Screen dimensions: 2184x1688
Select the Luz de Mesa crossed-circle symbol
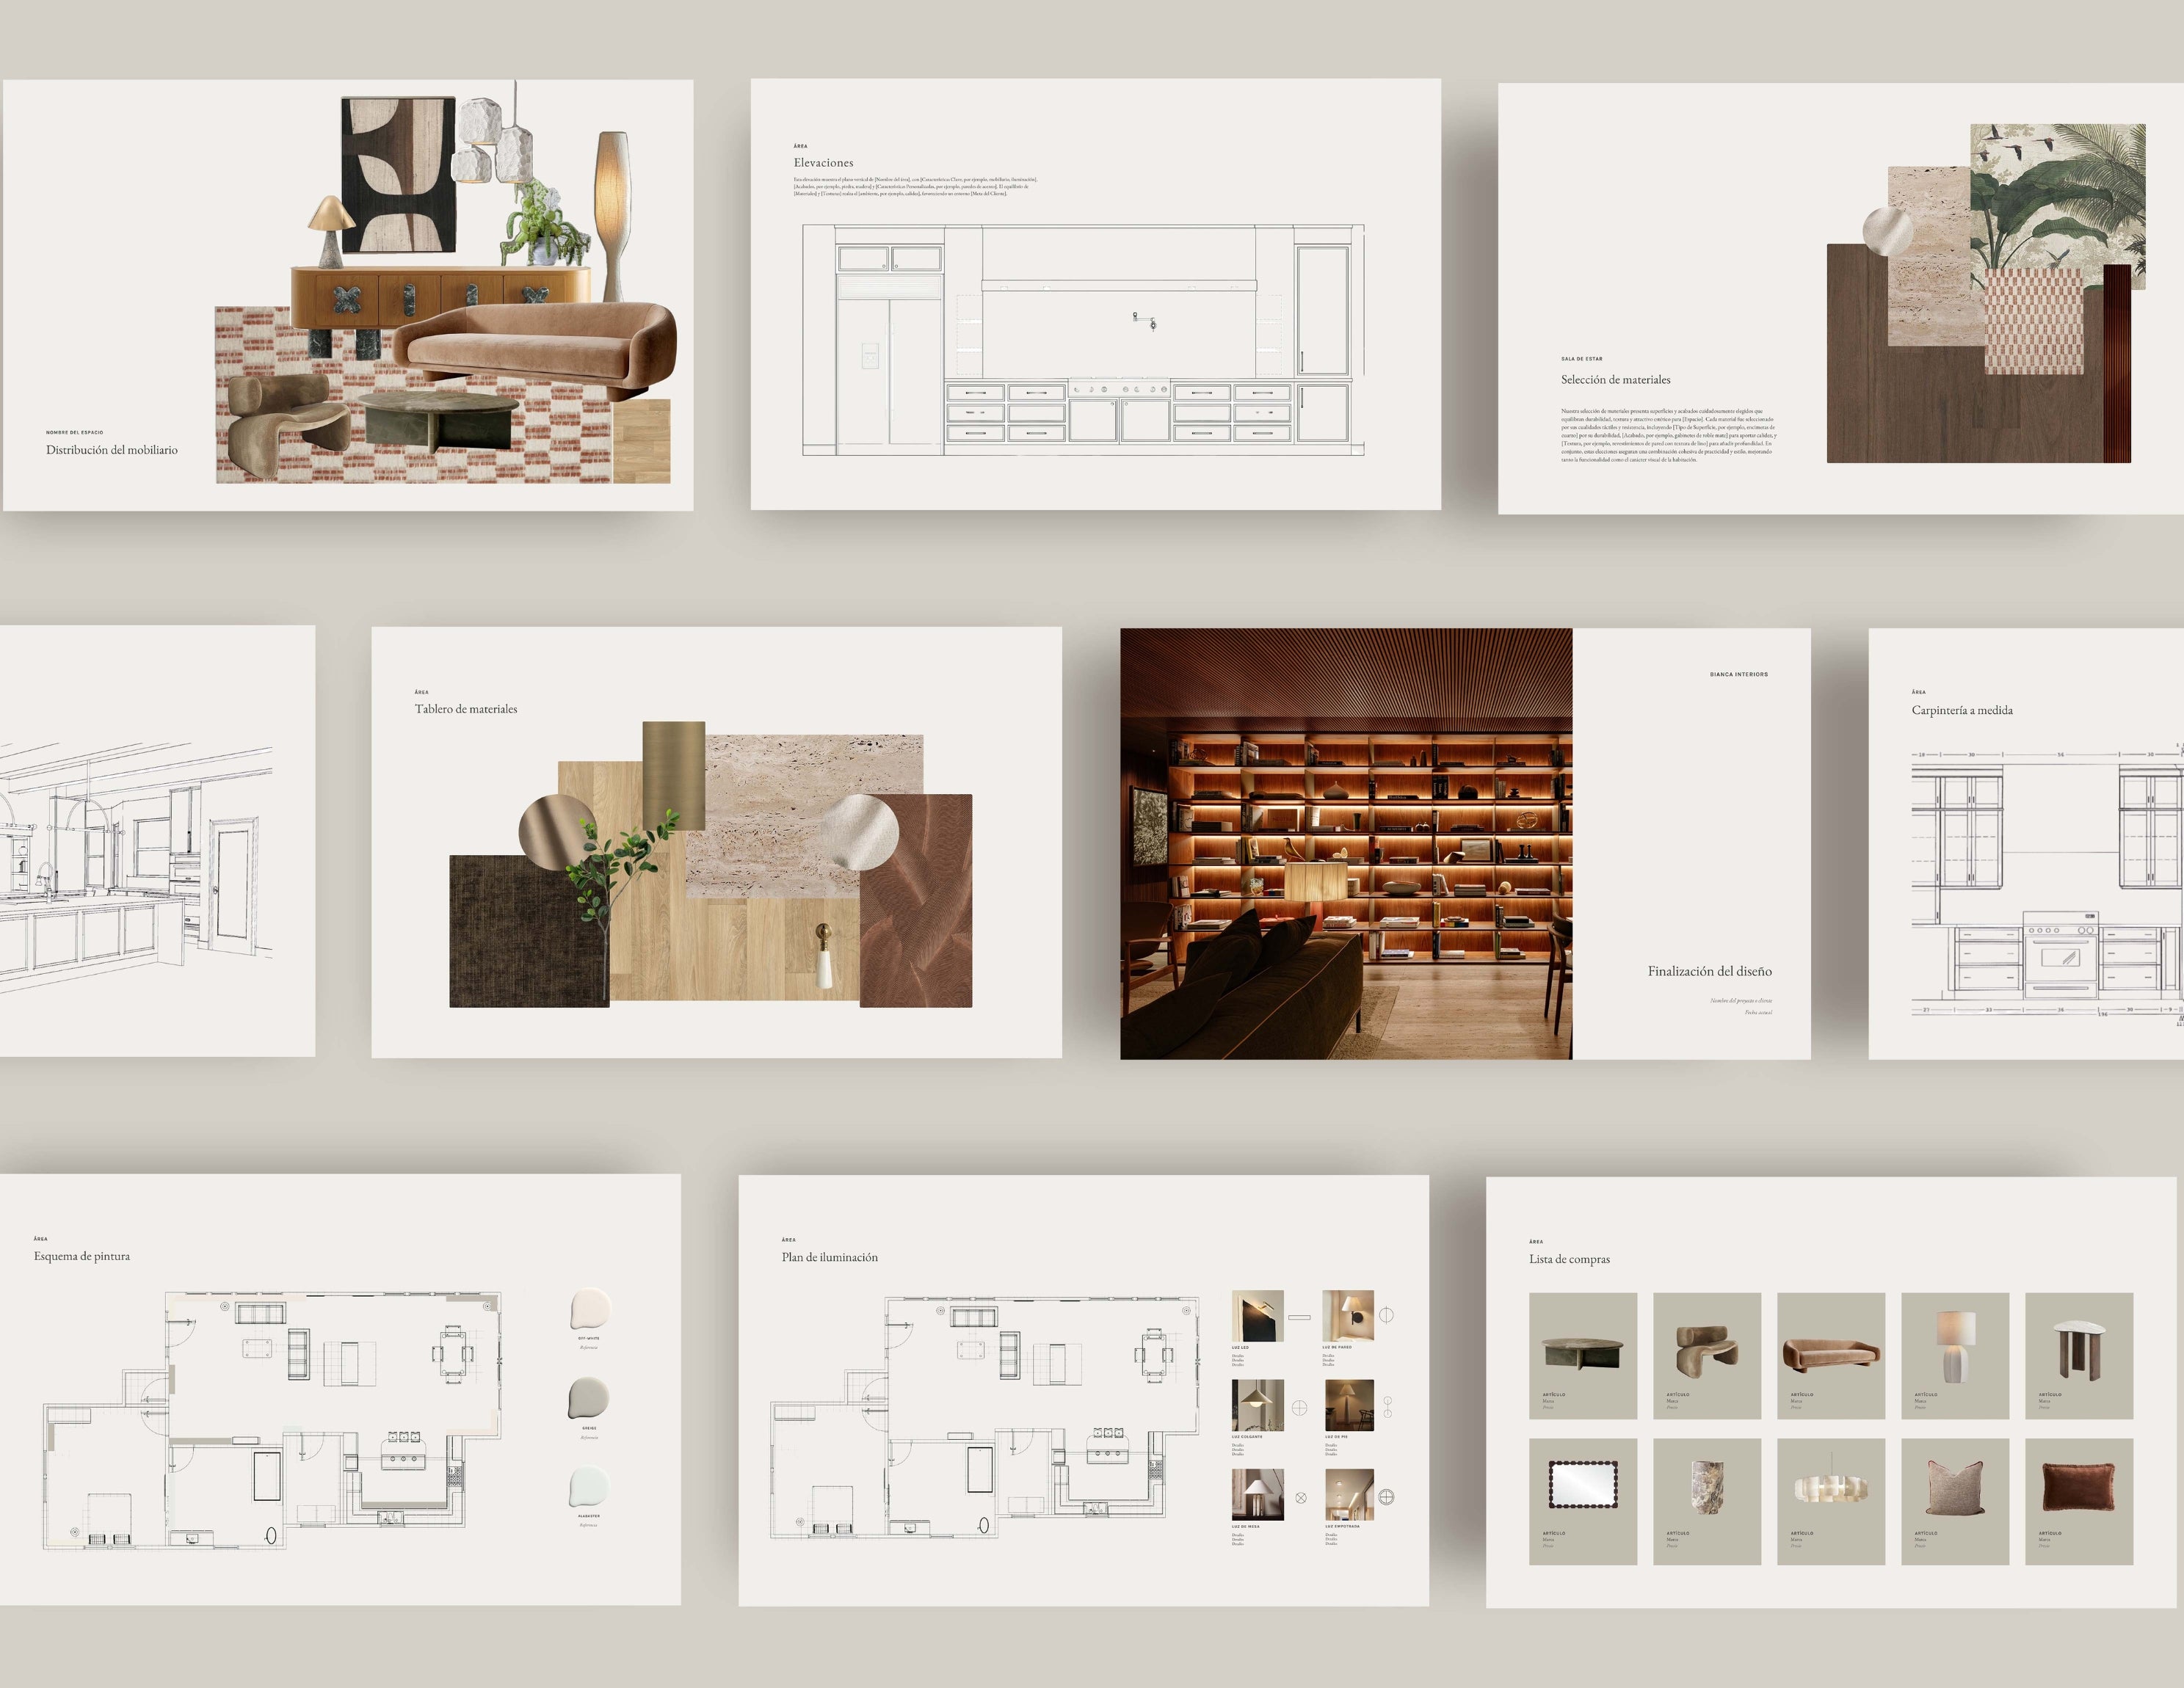[1301, 1498]
